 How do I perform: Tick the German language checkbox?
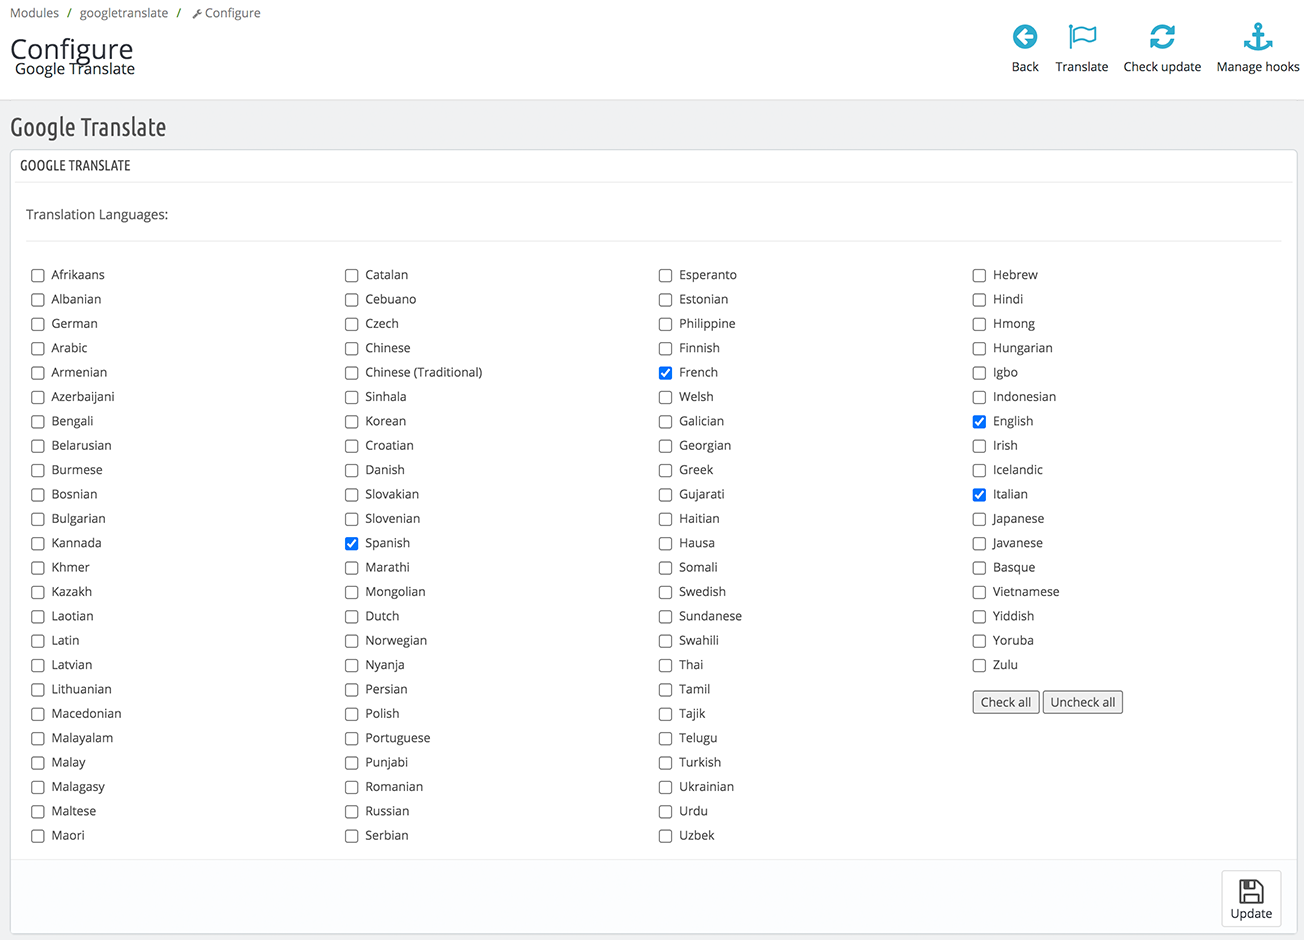click(38, 325)
